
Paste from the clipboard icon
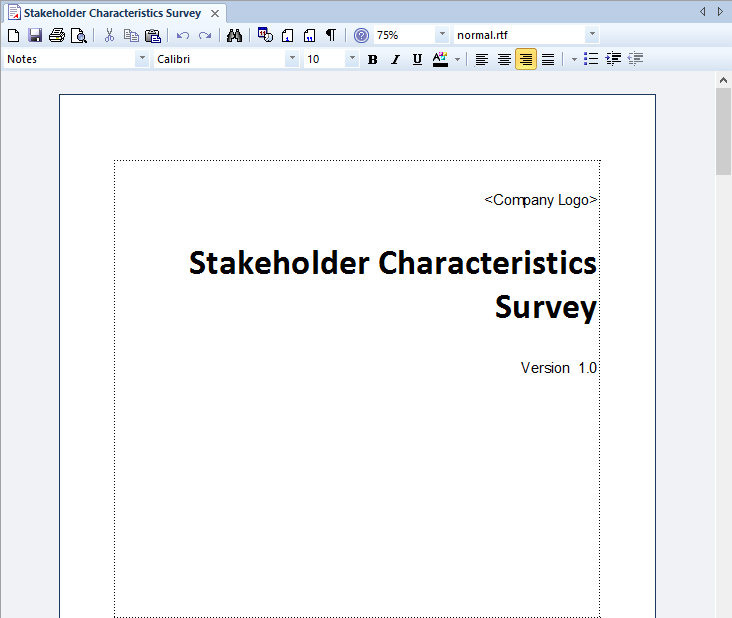click(x=153, y=35)
